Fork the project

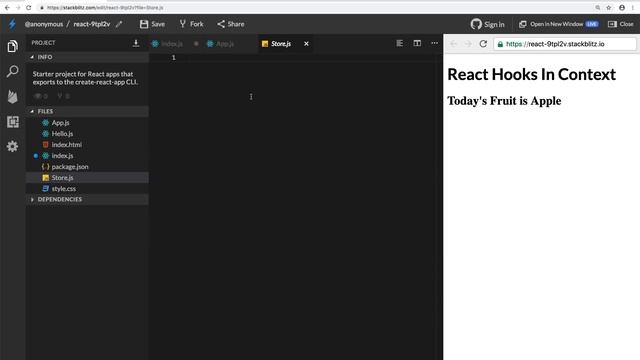[191, 24]
